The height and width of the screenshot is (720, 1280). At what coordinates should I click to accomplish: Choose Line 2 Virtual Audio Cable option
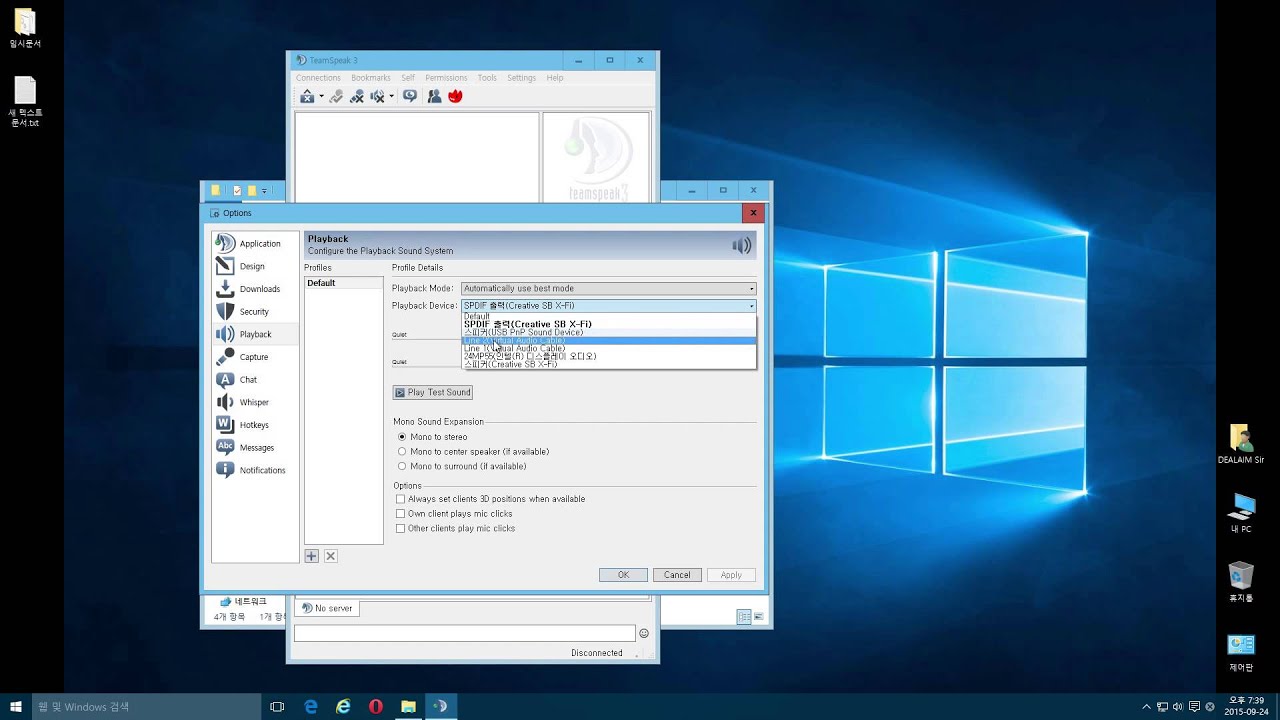608,340
